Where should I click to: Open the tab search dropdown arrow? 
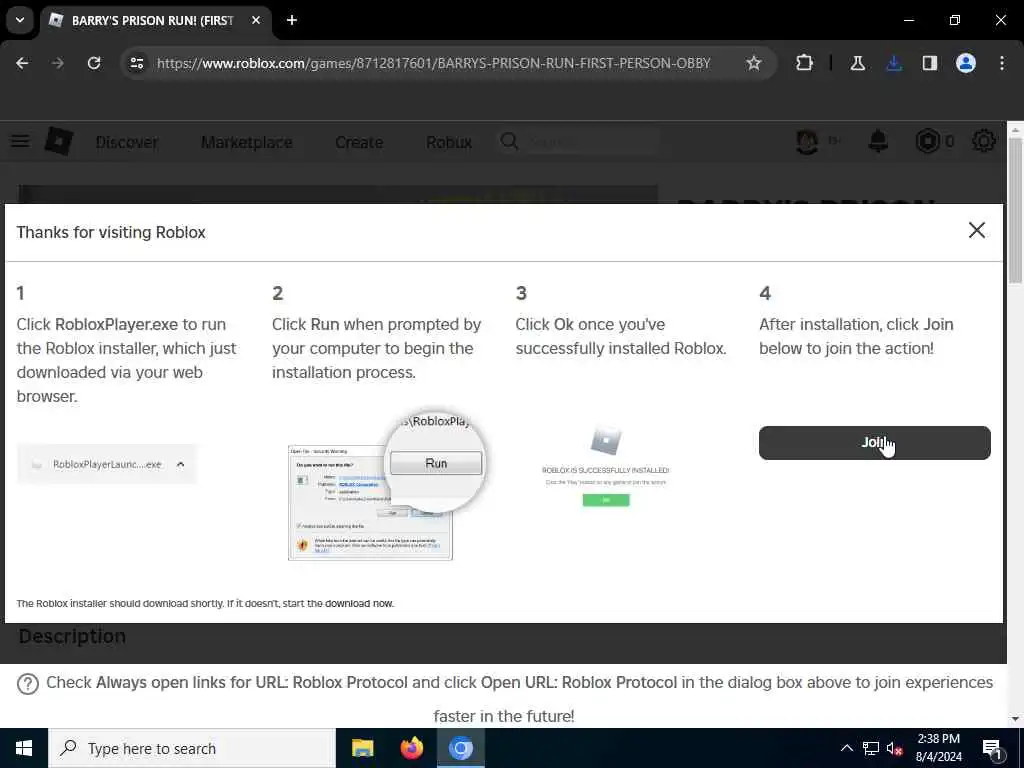click(20, 20)
